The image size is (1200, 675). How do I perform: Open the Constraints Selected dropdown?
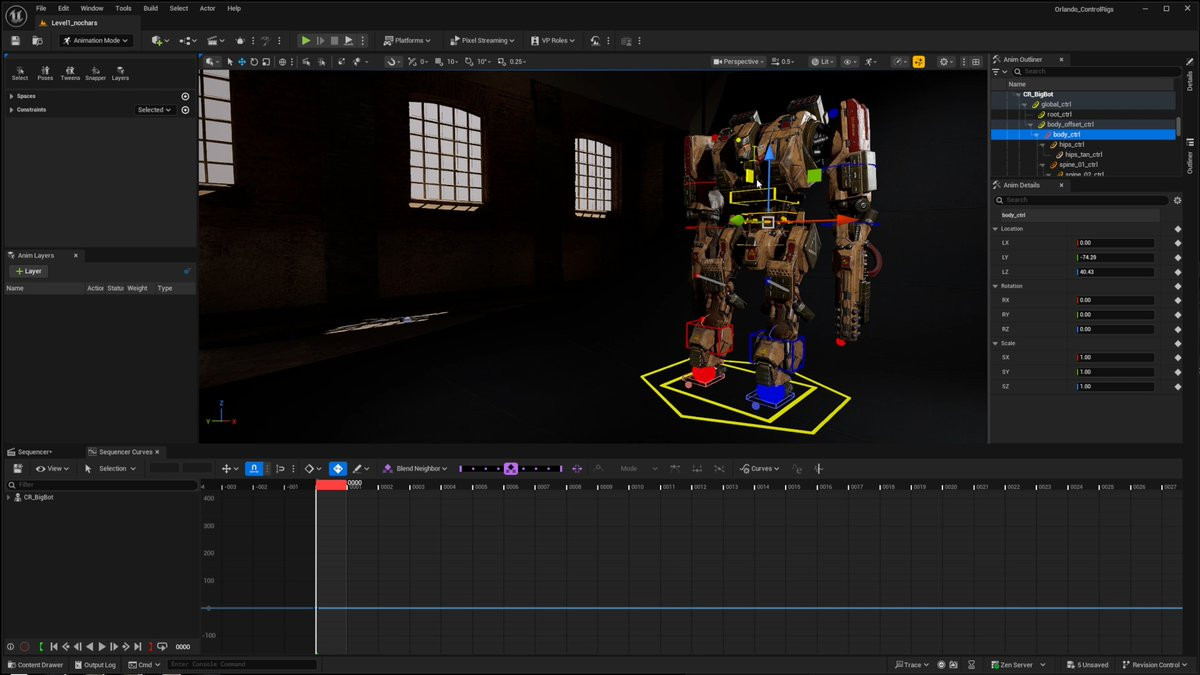coord(156,110)
